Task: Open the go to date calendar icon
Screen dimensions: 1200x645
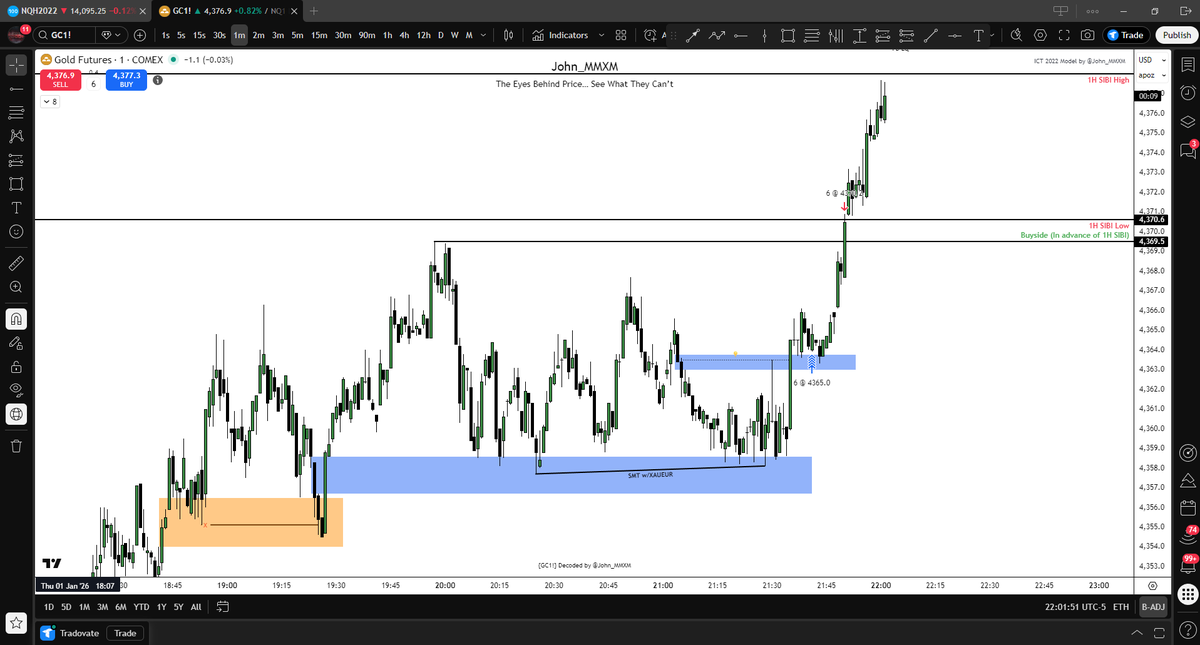Action: point(223,607)
